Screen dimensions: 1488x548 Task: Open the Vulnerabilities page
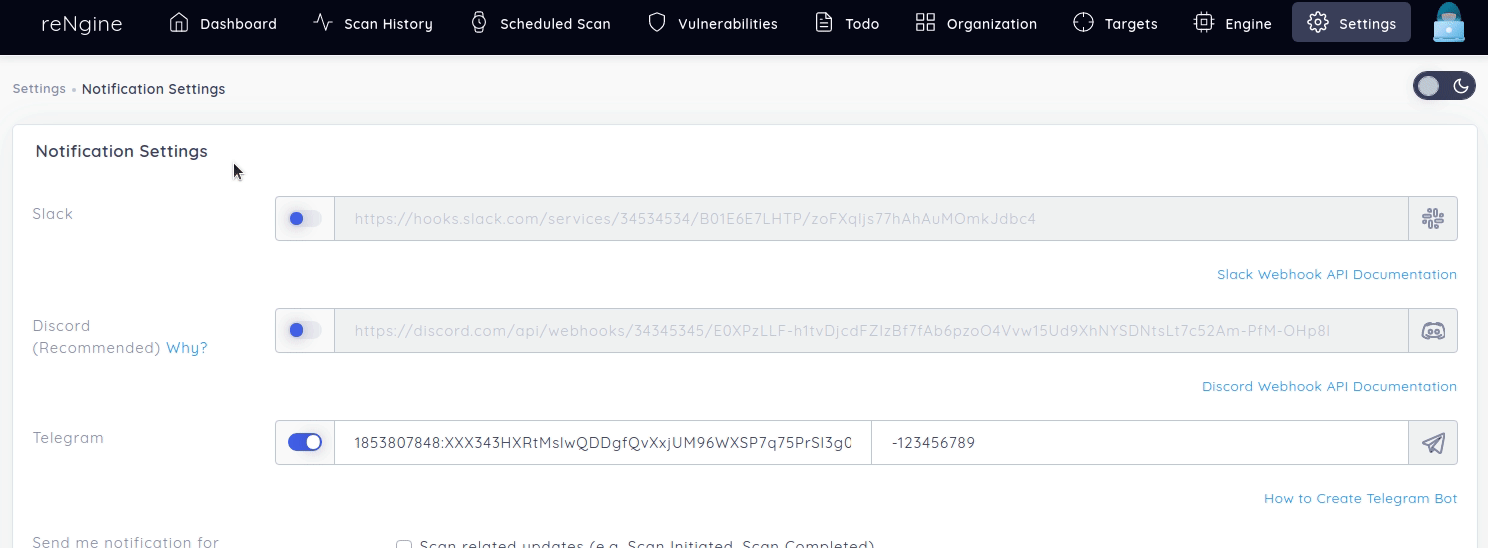pos(712,23)
